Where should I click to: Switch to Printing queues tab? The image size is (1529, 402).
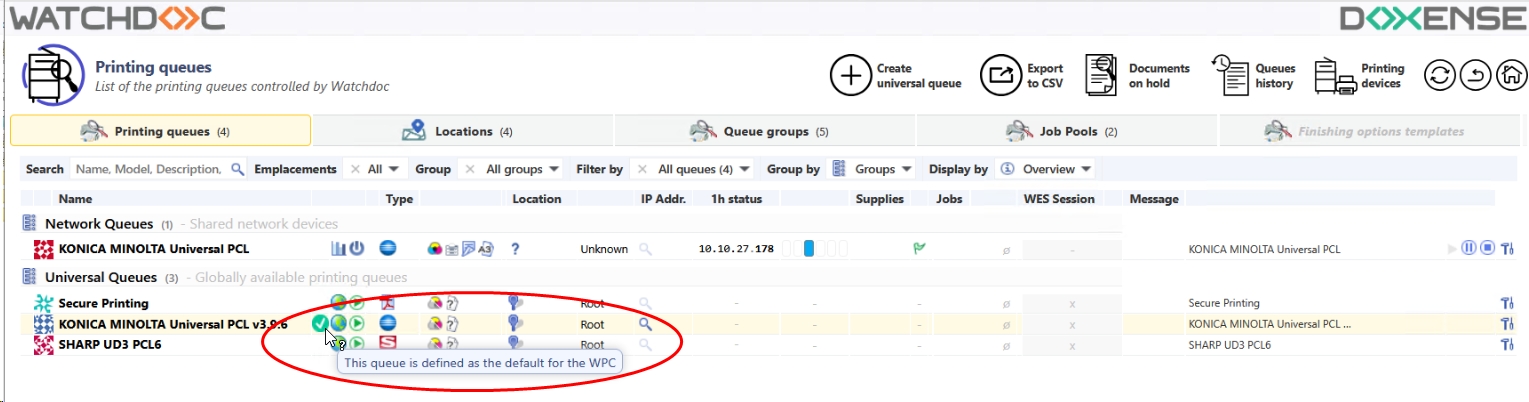161,131
